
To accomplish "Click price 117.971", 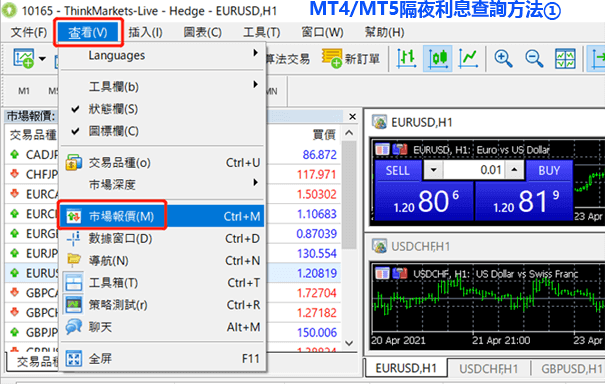I will pos(316,174).
